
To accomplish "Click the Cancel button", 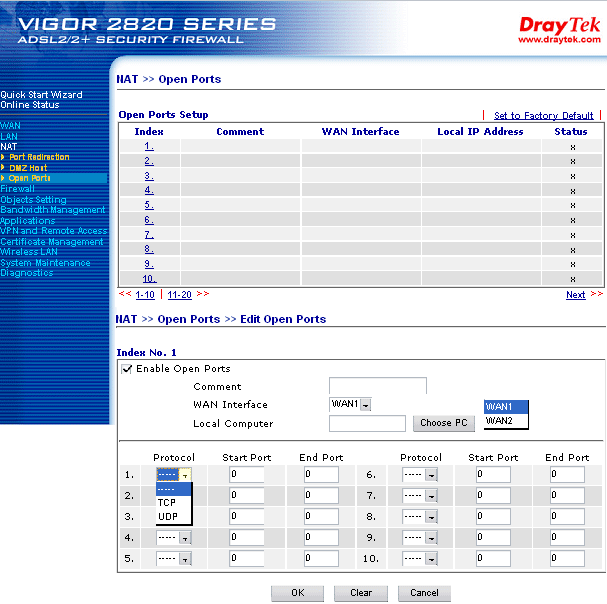I will [x=424, y=593].
